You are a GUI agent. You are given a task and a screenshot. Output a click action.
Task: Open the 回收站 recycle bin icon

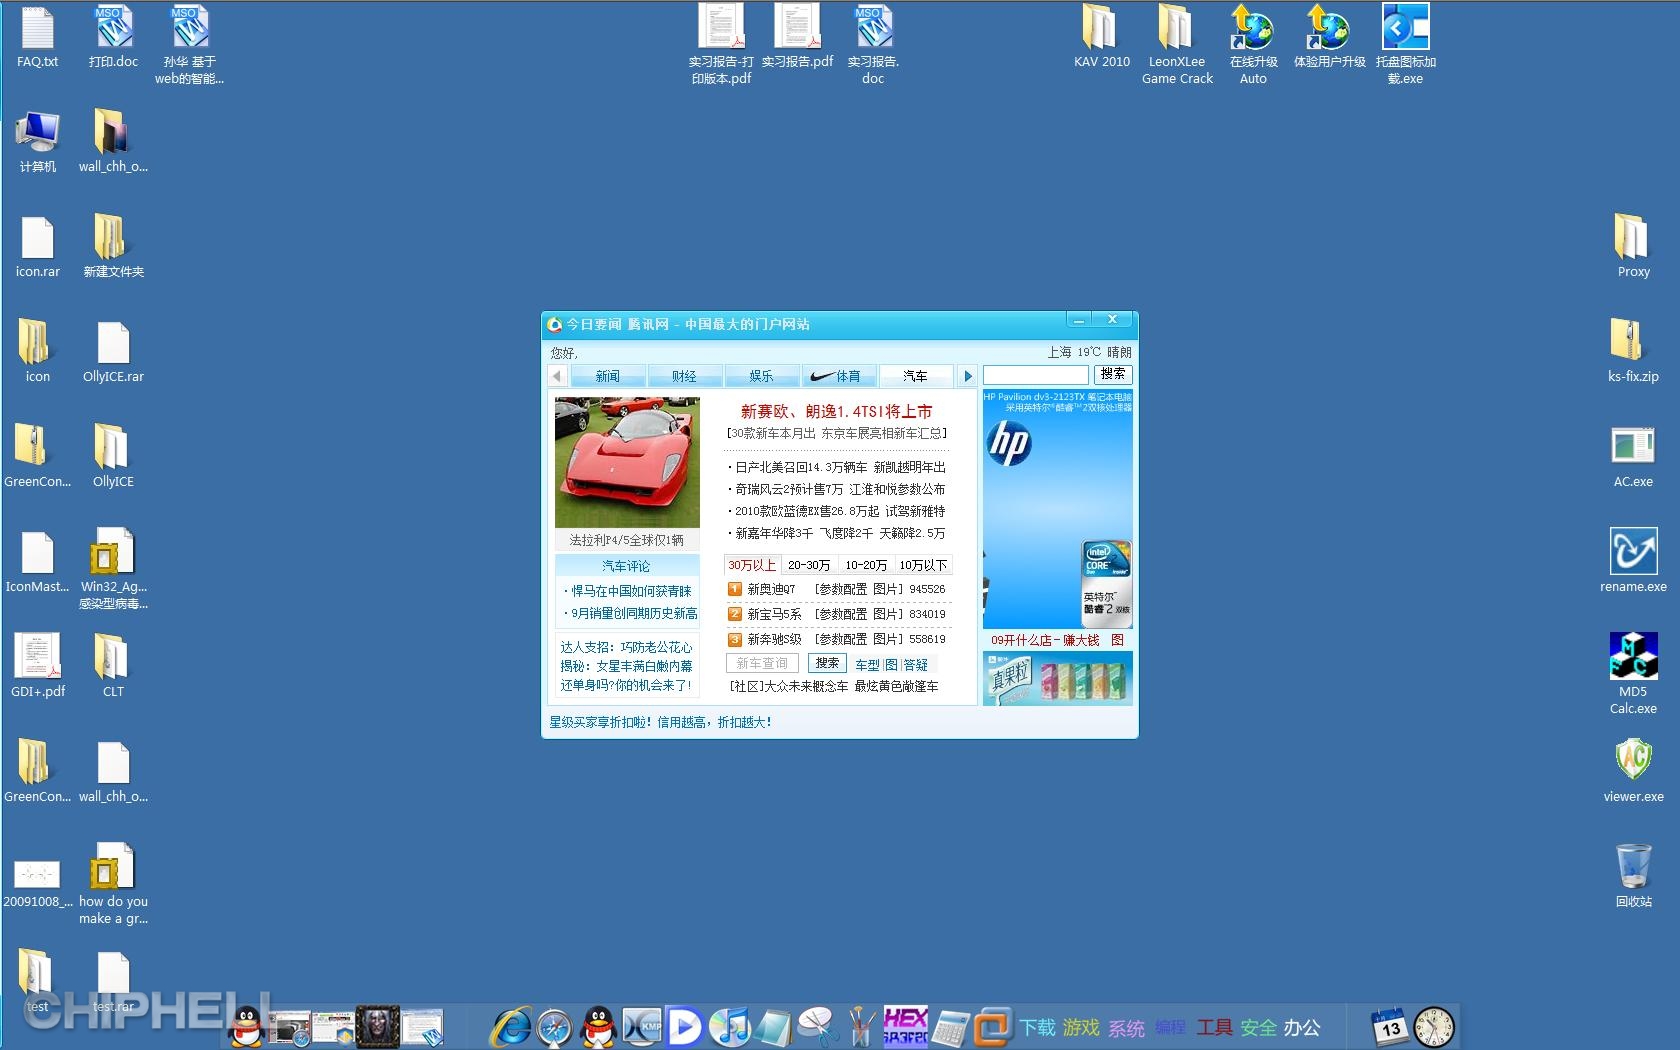pyautogui.click(x=1633, y=875)
